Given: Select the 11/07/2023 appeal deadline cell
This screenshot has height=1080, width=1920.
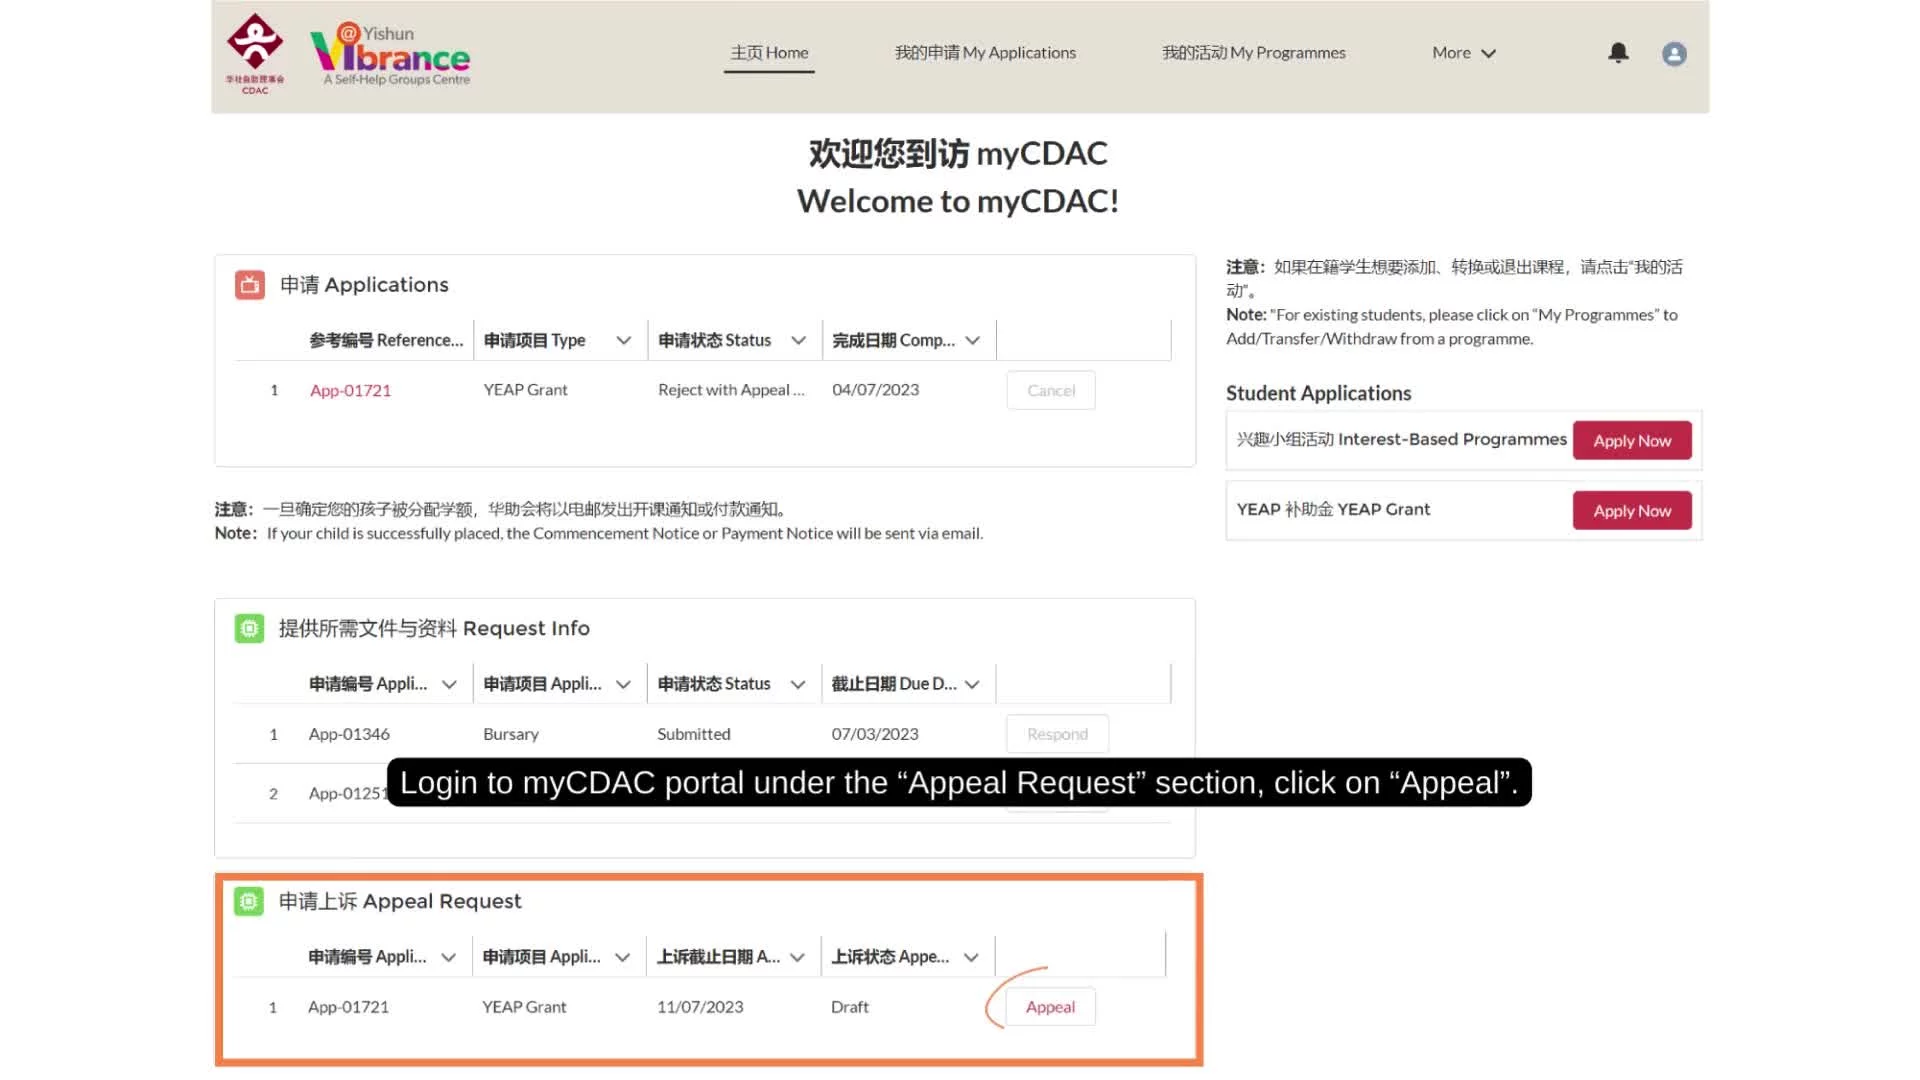Looking at the screenshot, I should [700, 1007].
